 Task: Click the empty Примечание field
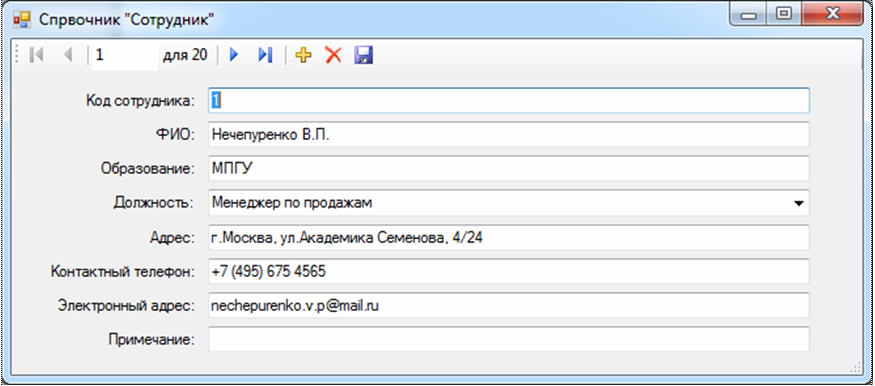click(x=508, y=339)
